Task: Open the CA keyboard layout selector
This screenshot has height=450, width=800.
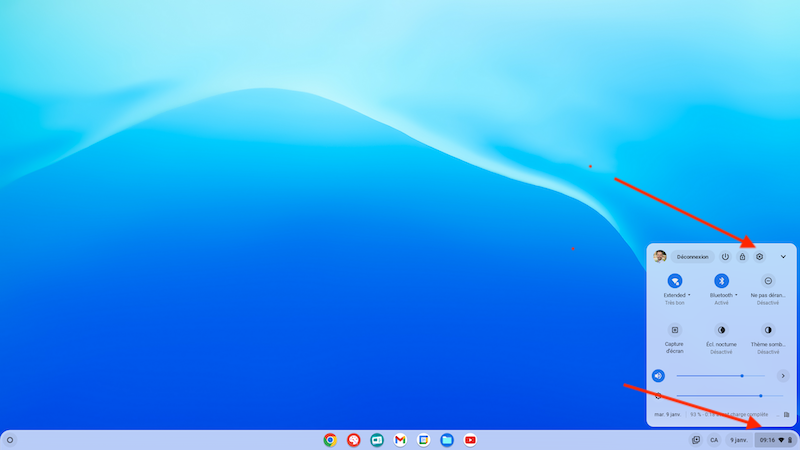Action: [x=714, y=440]
